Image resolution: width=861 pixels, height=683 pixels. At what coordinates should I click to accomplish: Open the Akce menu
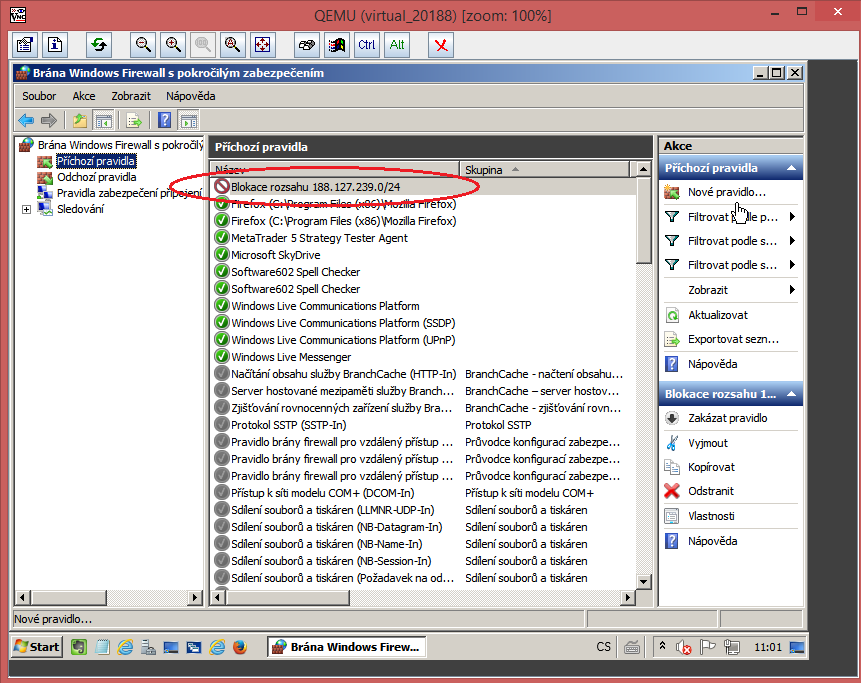point(84,96)
